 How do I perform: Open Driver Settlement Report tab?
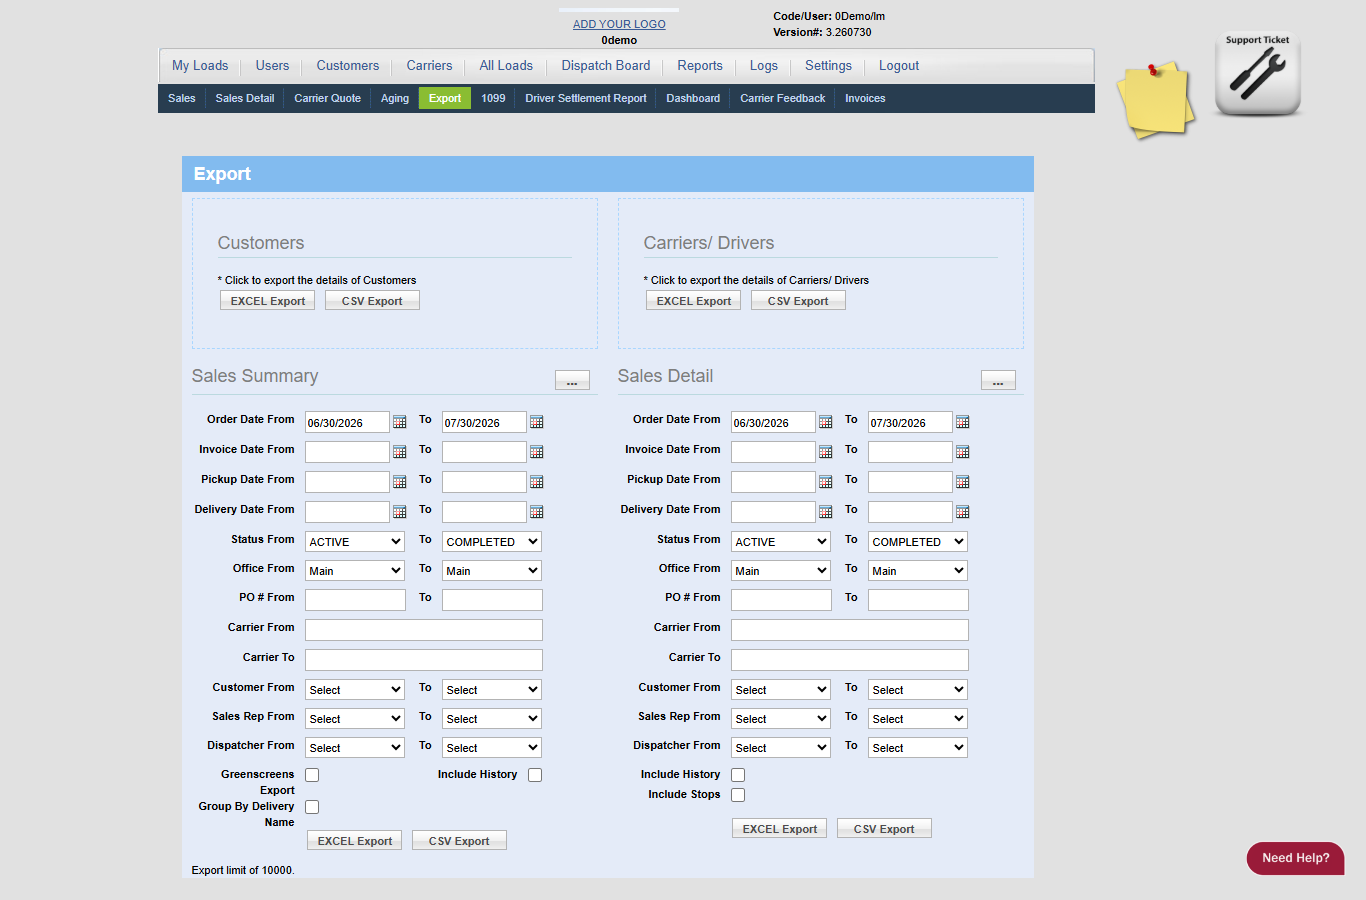point(586,98)
